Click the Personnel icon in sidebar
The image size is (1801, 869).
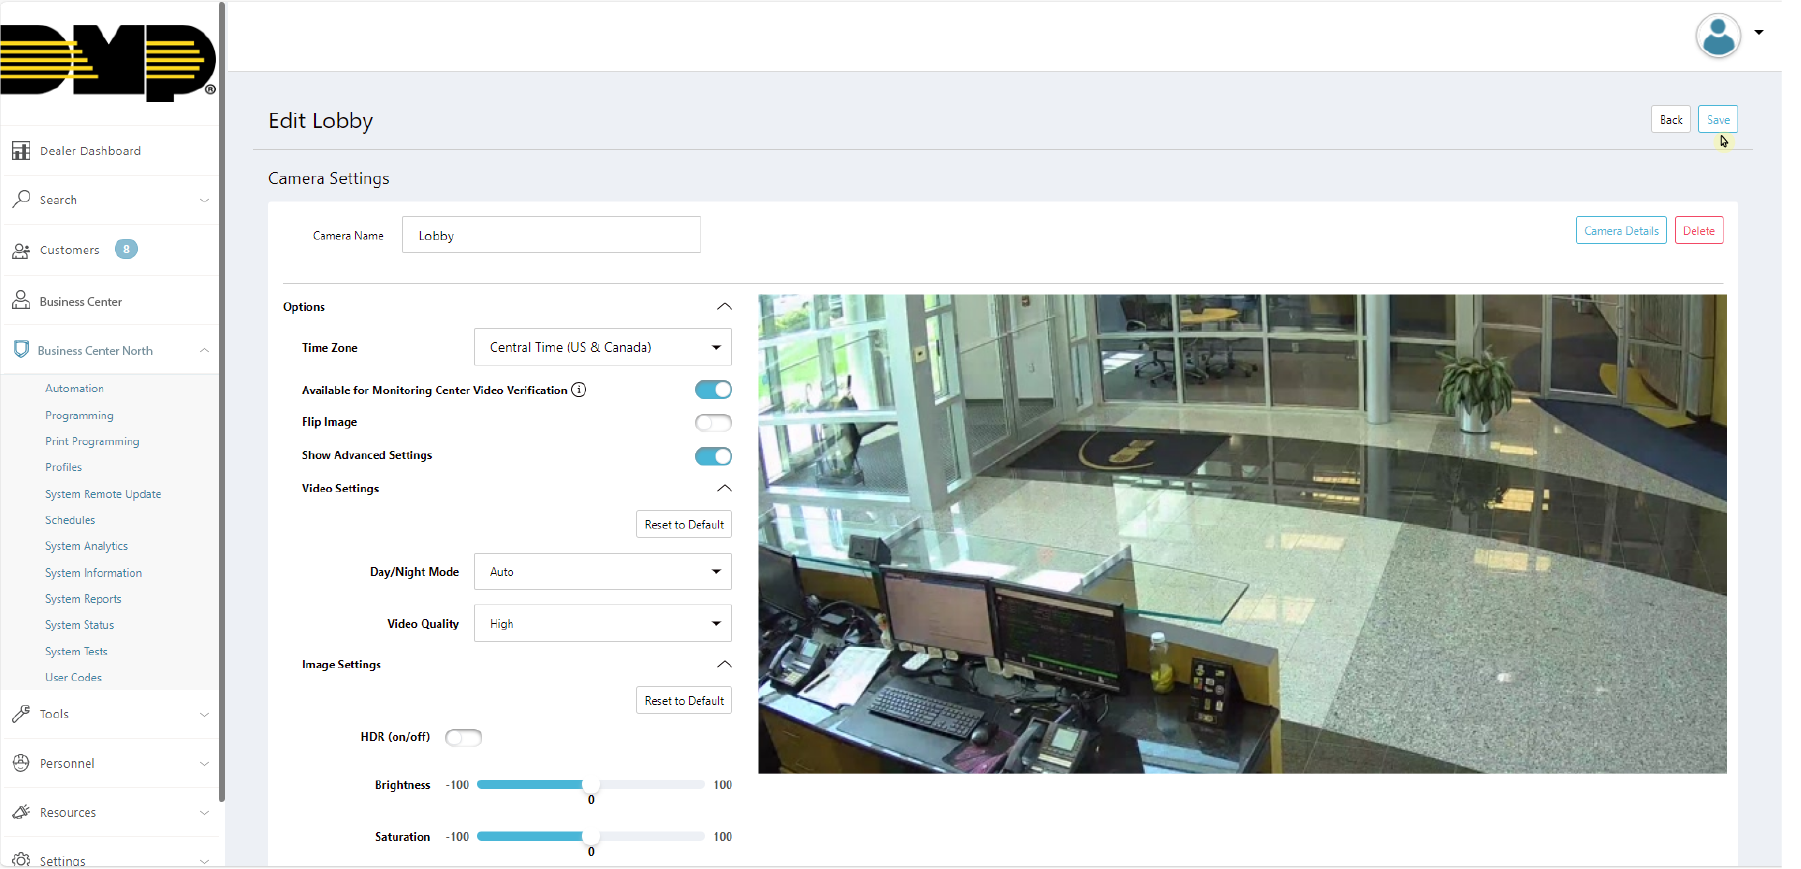21,763
